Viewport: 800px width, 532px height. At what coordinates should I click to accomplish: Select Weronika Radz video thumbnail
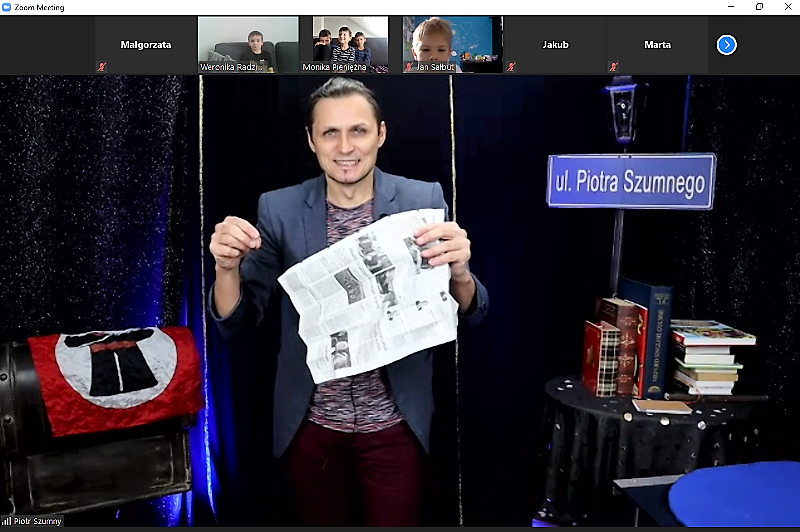pyautogui.click(x=248, y=45)
